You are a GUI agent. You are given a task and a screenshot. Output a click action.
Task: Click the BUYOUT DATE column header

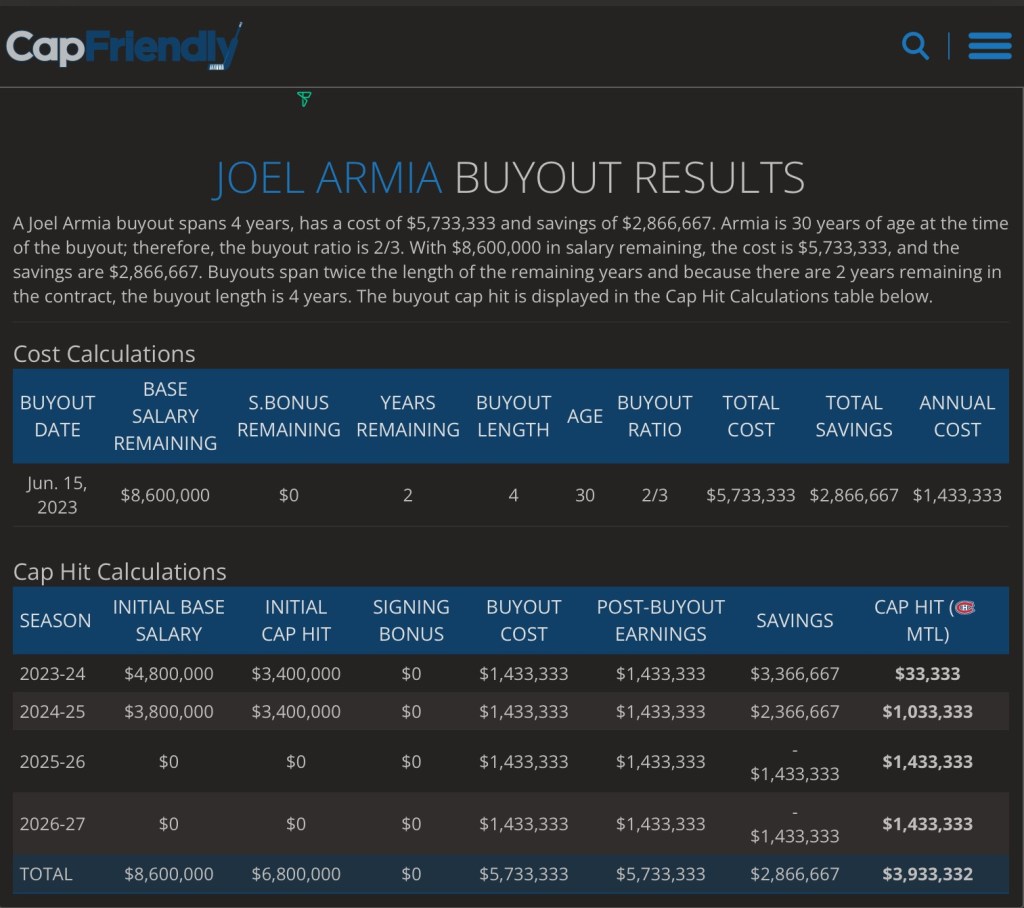pyautogui.click(x=58, y=416)
